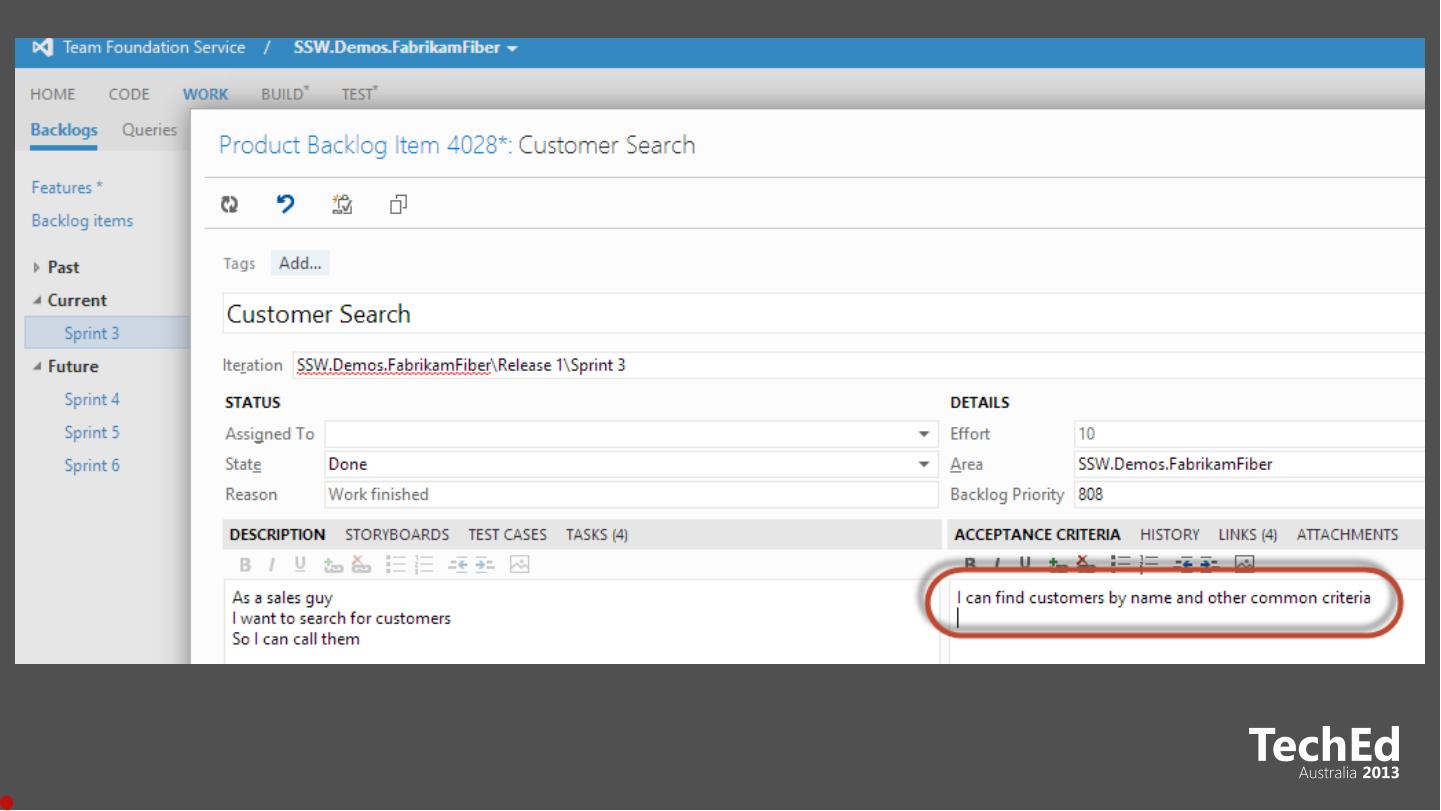1441x811 pixels.
Task: Open the SSW.Demos.FabrikamFiber project dropdown
Action: (405, 47)
